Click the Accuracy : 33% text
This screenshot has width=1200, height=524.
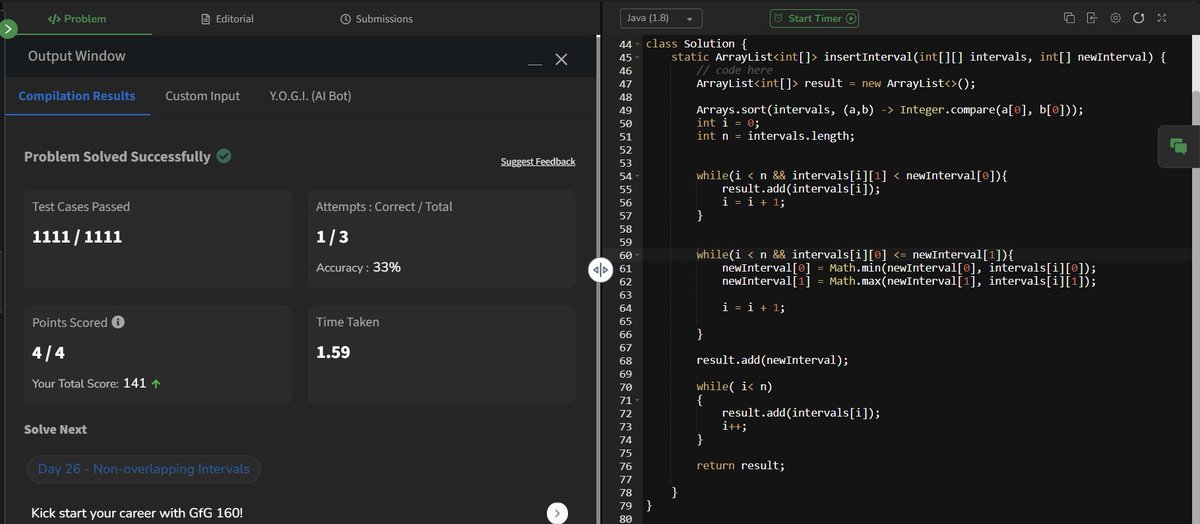(358, 267)
